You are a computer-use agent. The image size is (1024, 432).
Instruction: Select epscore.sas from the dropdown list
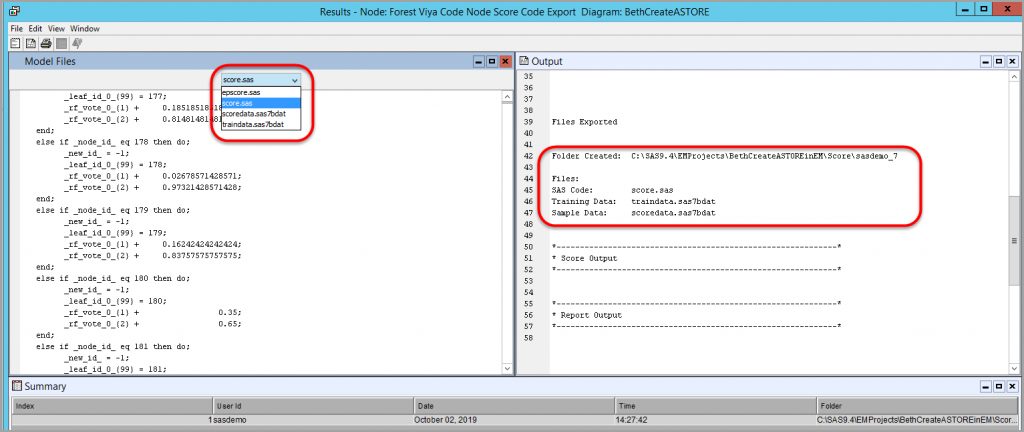tap(241, 92)
